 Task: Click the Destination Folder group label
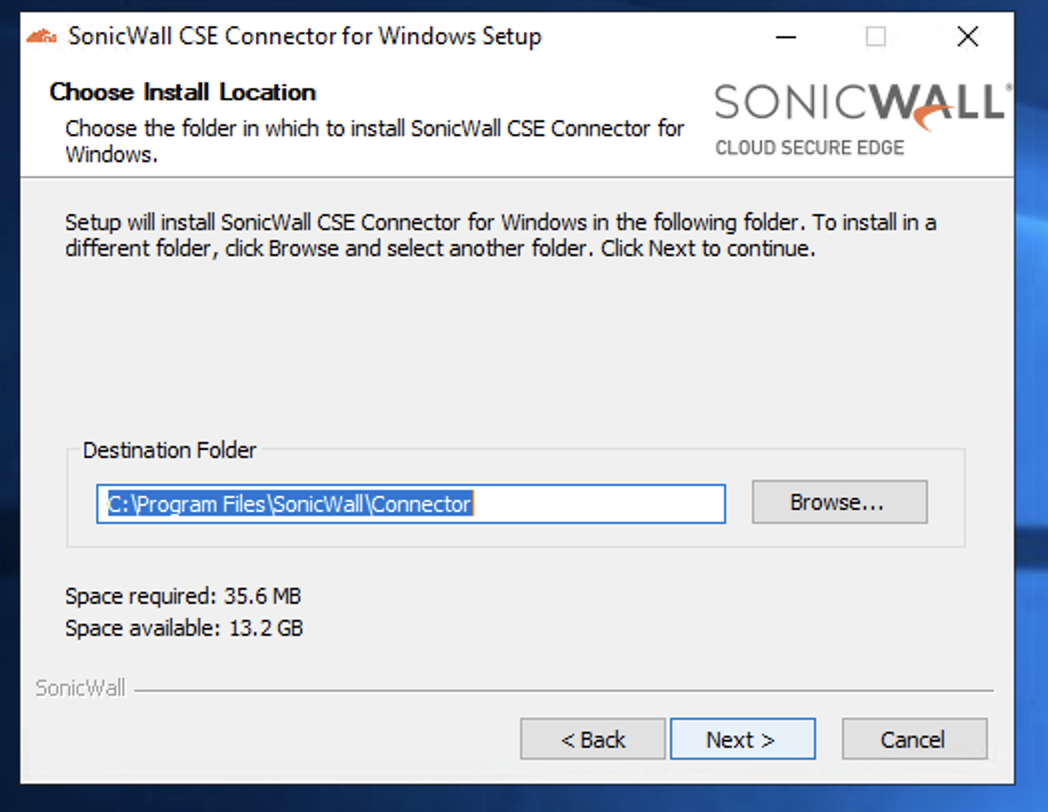tap(169, 450)
